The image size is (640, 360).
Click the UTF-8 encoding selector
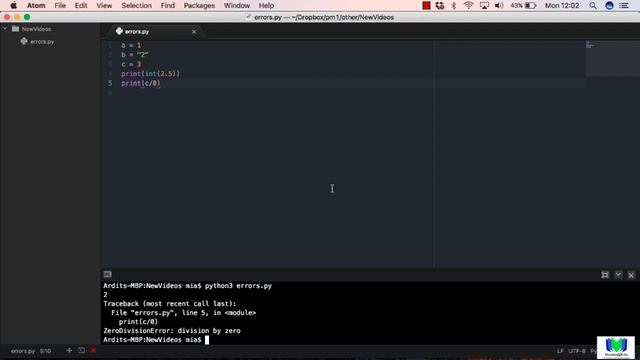[x=577, y=351]
